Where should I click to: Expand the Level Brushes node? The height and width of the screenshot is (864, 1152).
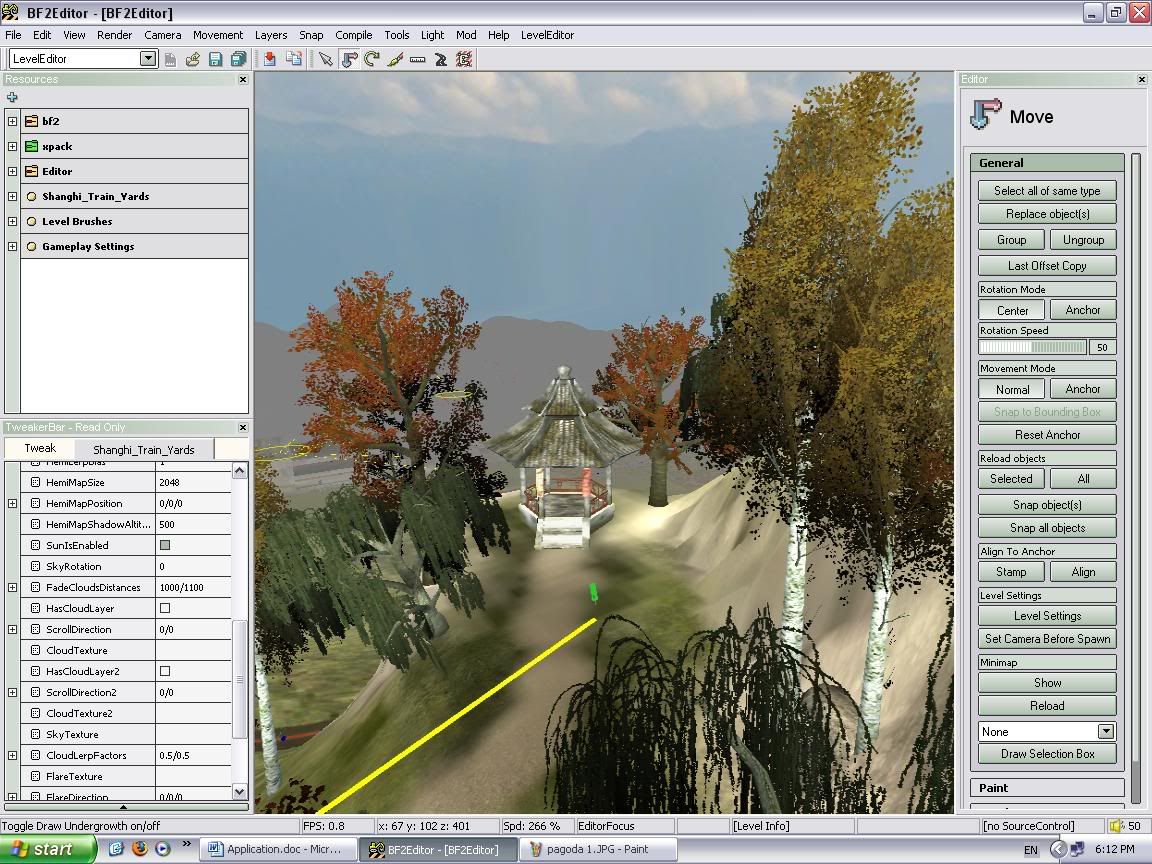click(12, 221)
